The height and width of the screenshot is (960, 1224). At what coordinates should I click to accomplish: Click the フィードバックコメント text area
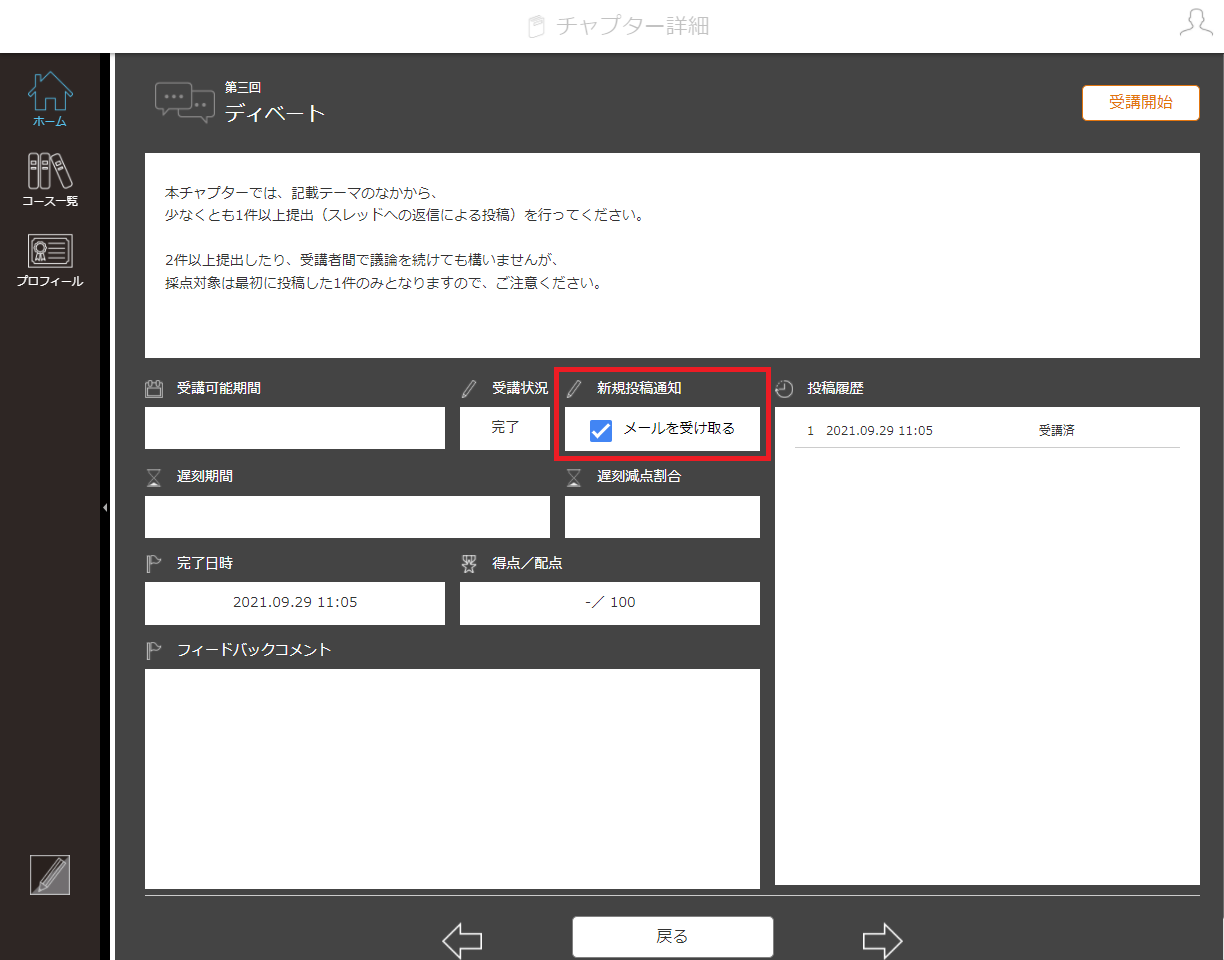coord(452,779)
